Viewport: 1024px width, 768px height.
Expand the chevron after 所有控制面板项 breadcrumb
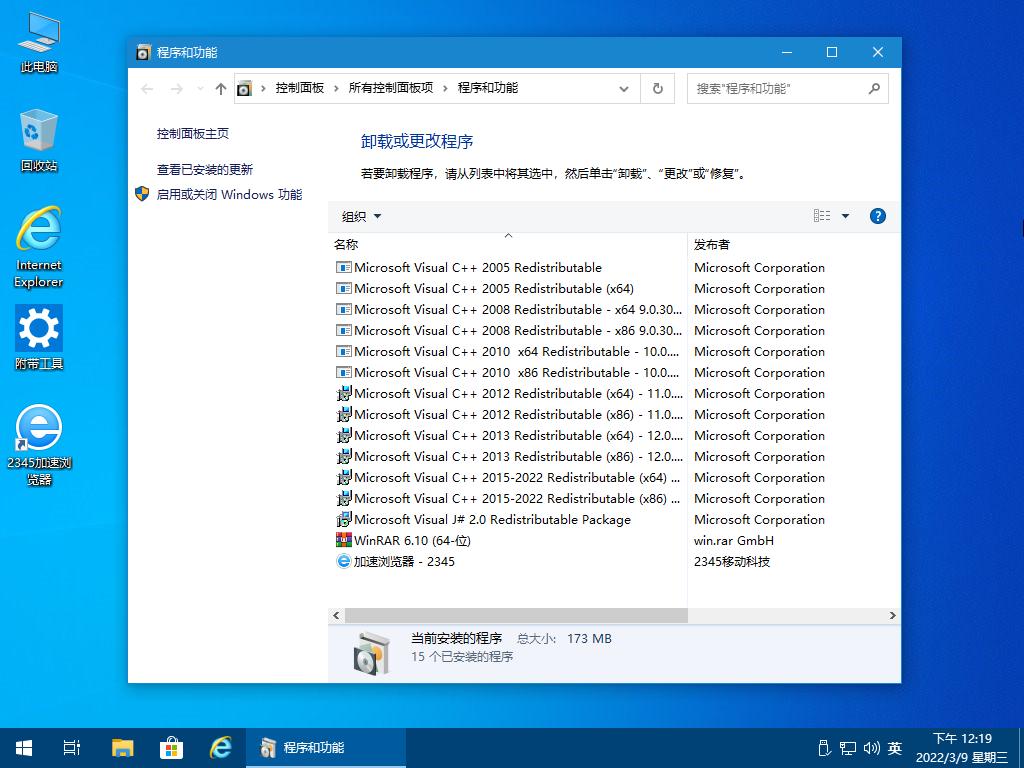click(445, 89)
